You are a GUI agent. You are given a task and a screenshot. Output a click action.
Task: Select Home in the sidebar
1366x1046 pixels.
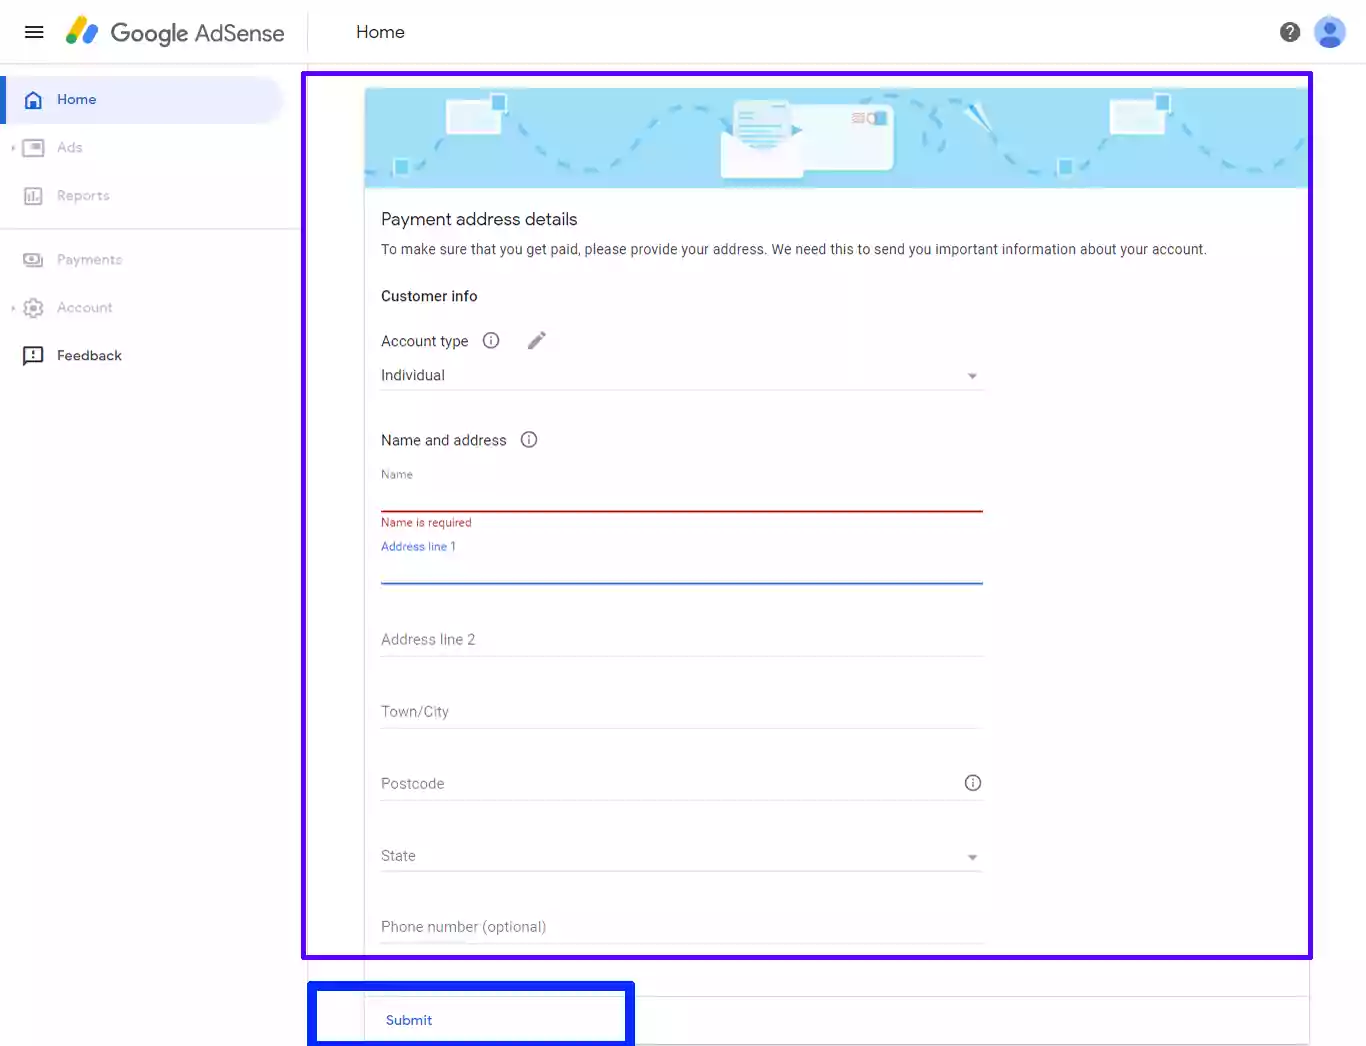coord(76,99)
